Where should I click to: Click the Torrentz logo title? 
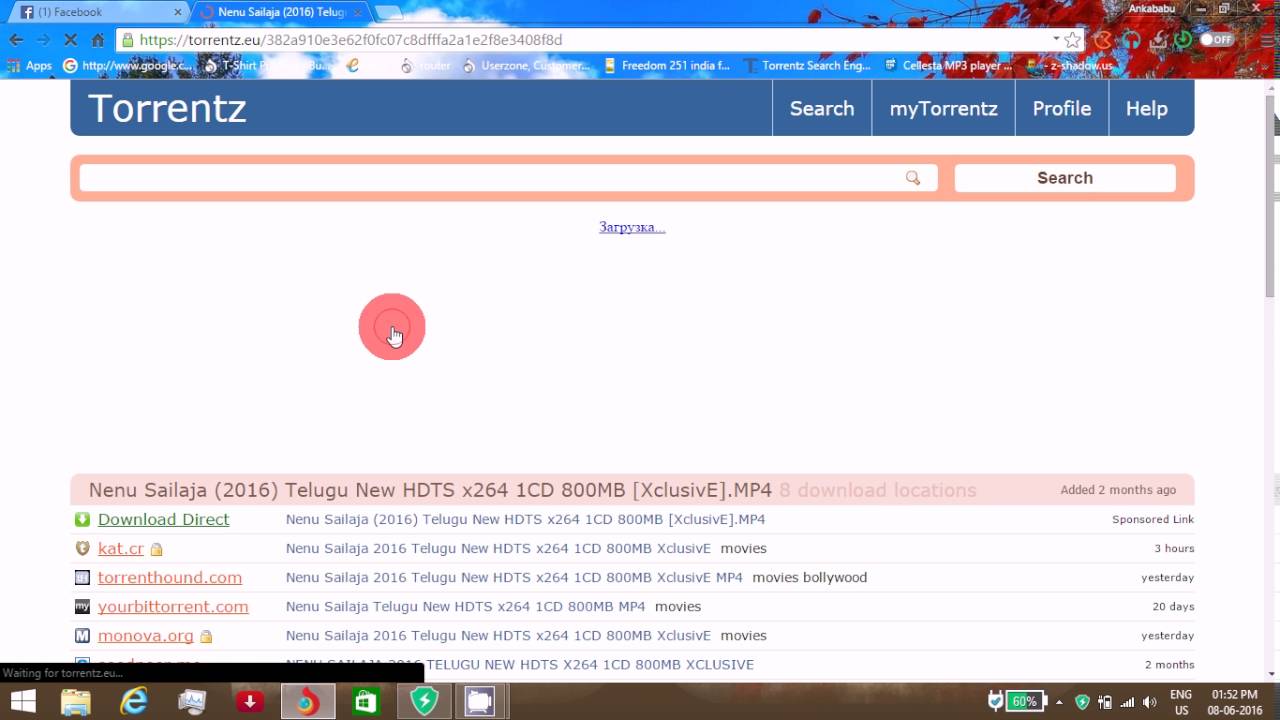(x=167, y=108)
